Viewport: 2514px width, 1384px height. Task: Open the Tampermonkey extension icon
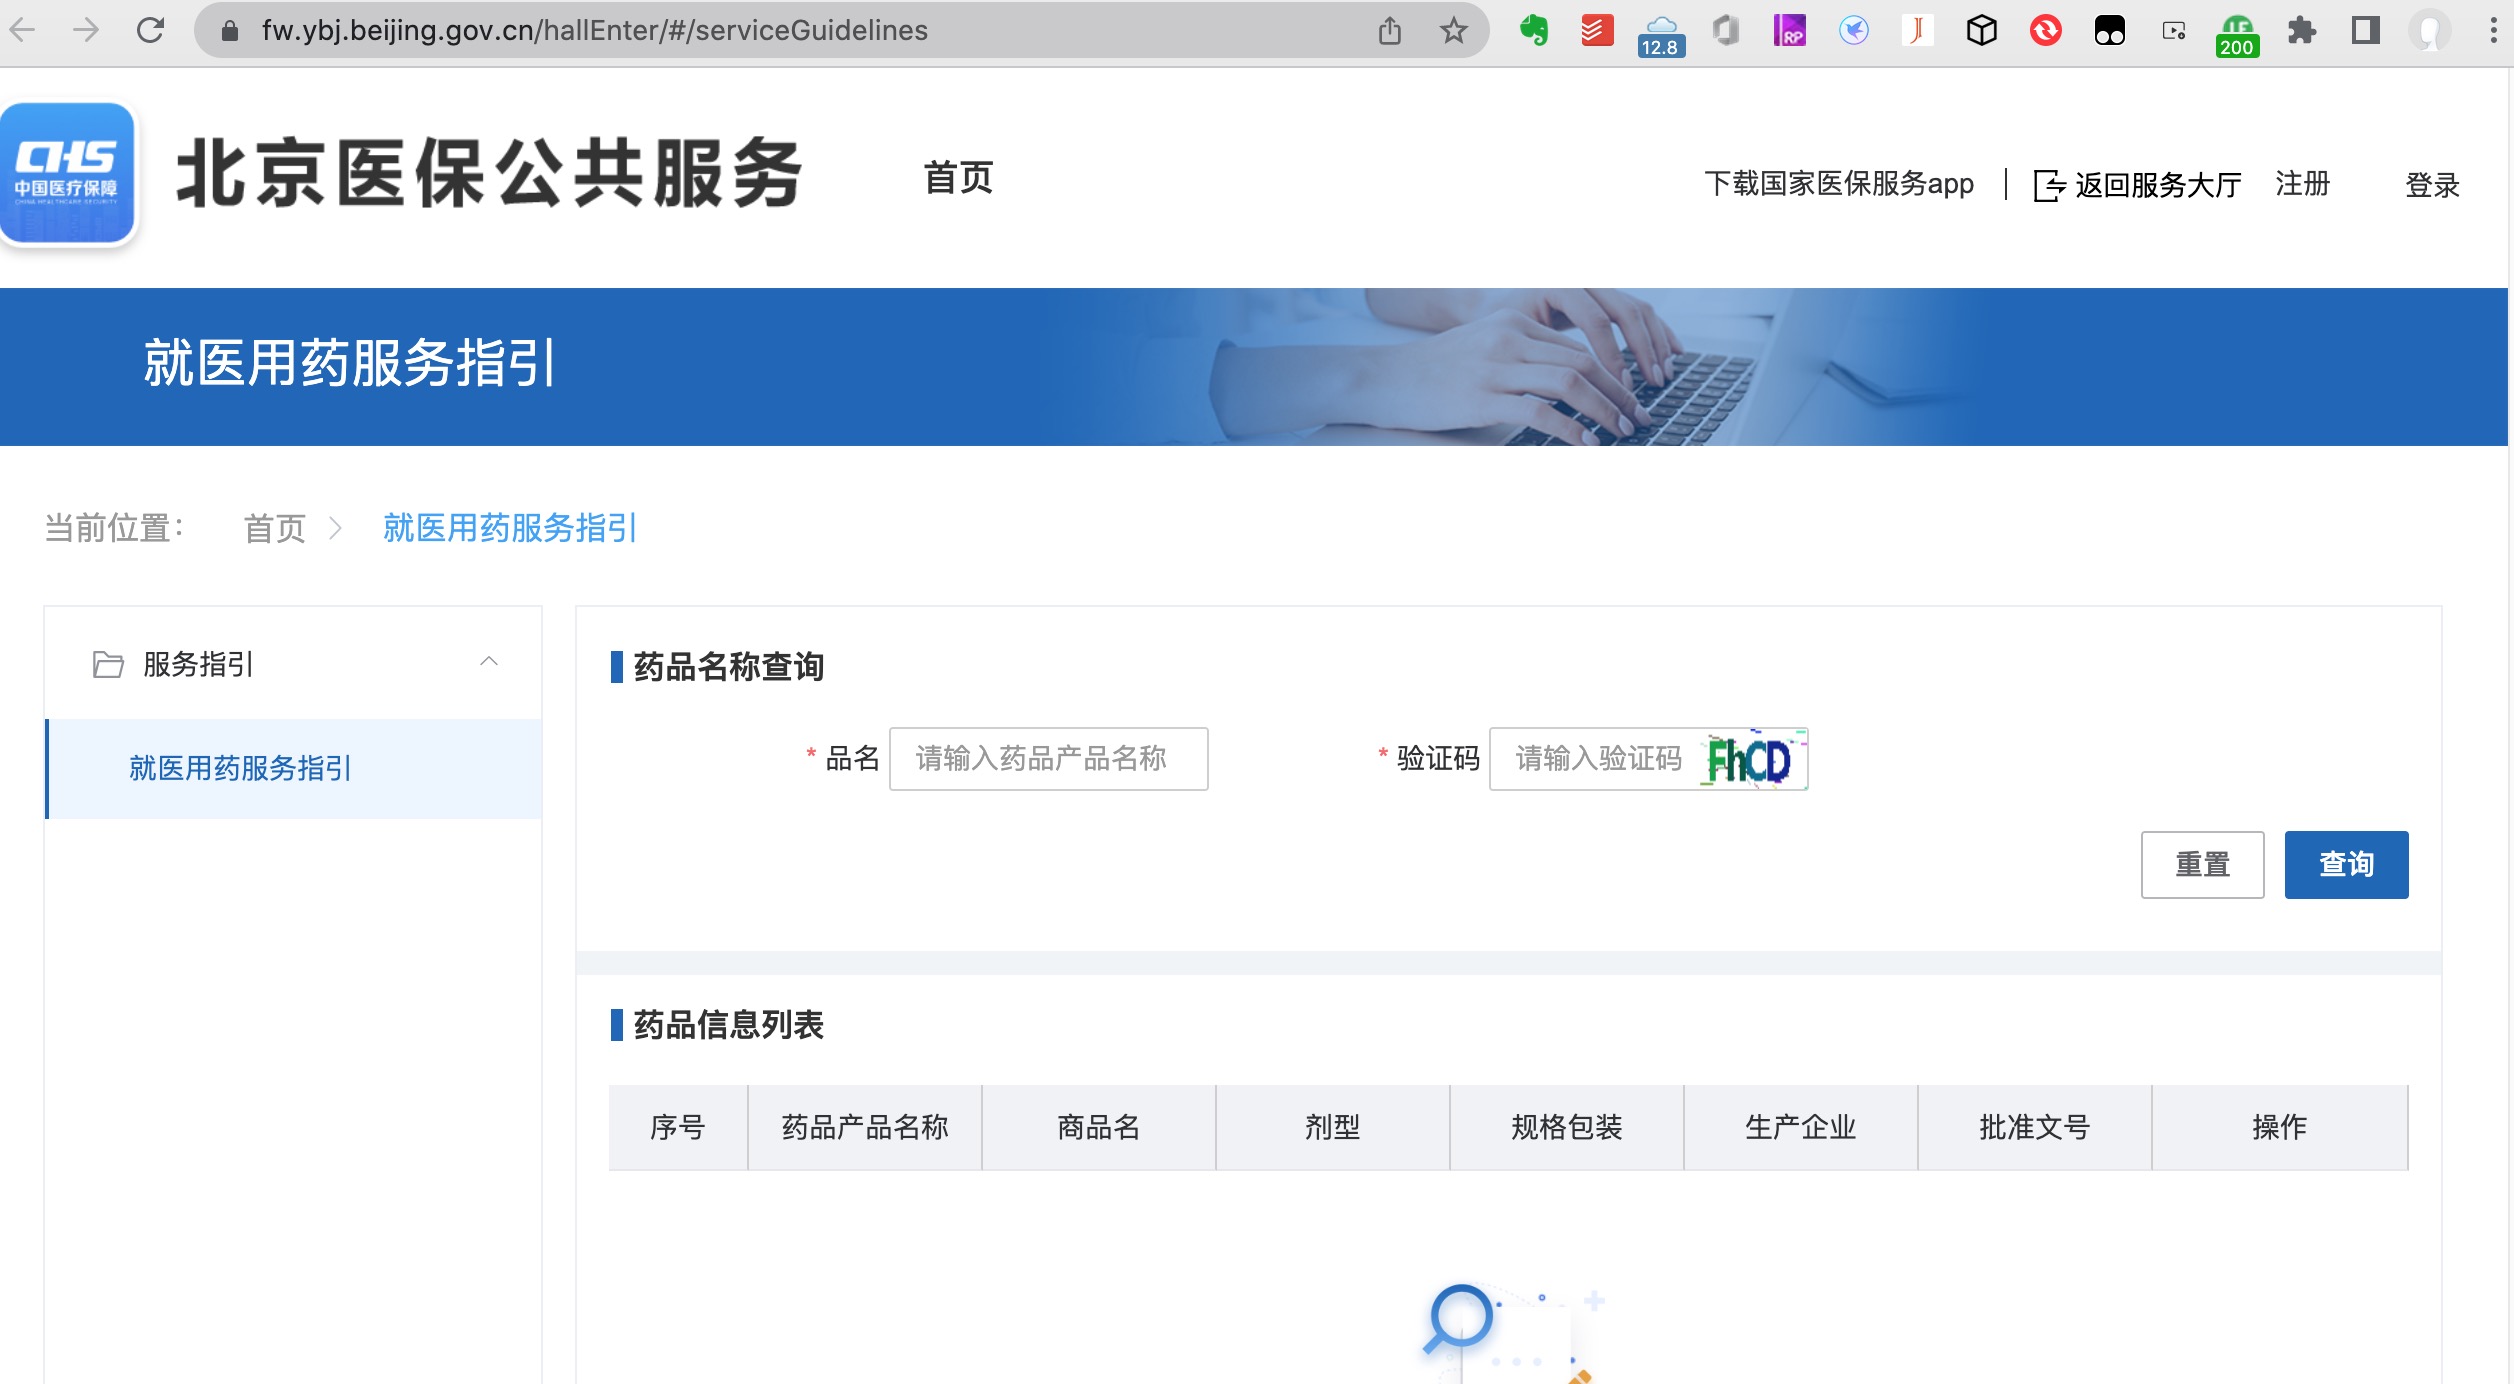[x=2109, y=30]
